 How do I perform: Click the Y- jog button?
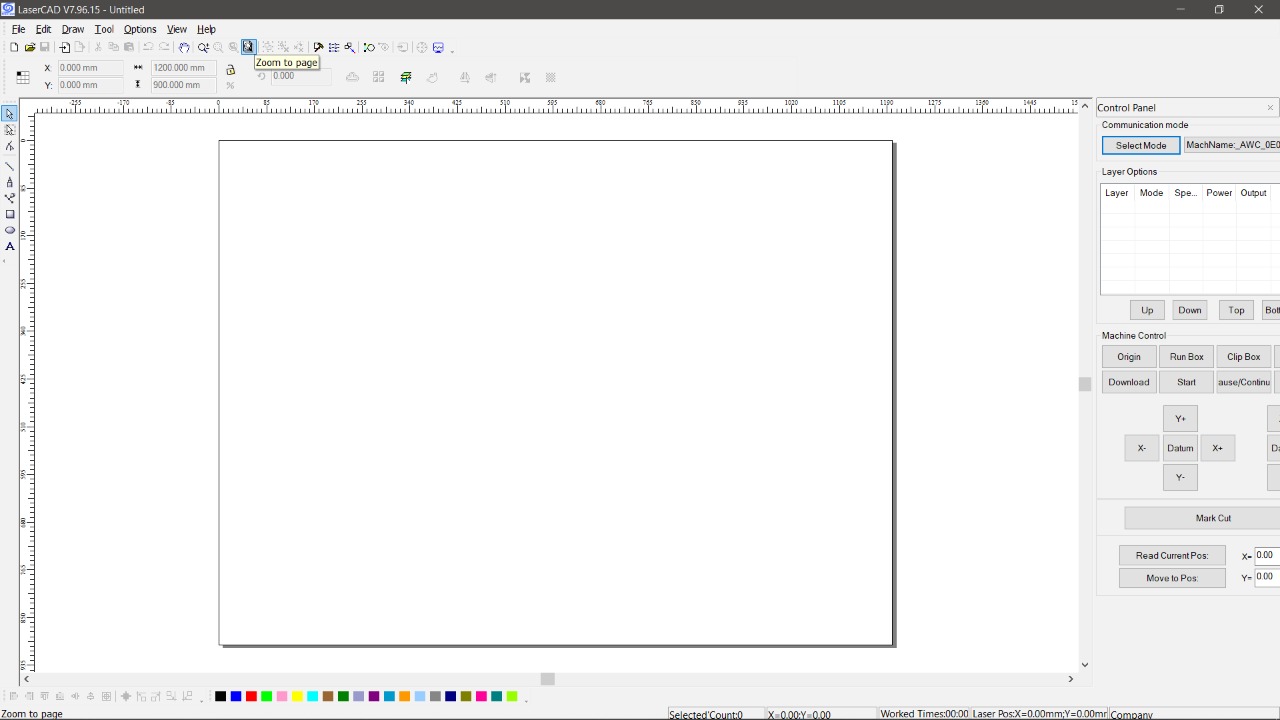(1180, 478)
